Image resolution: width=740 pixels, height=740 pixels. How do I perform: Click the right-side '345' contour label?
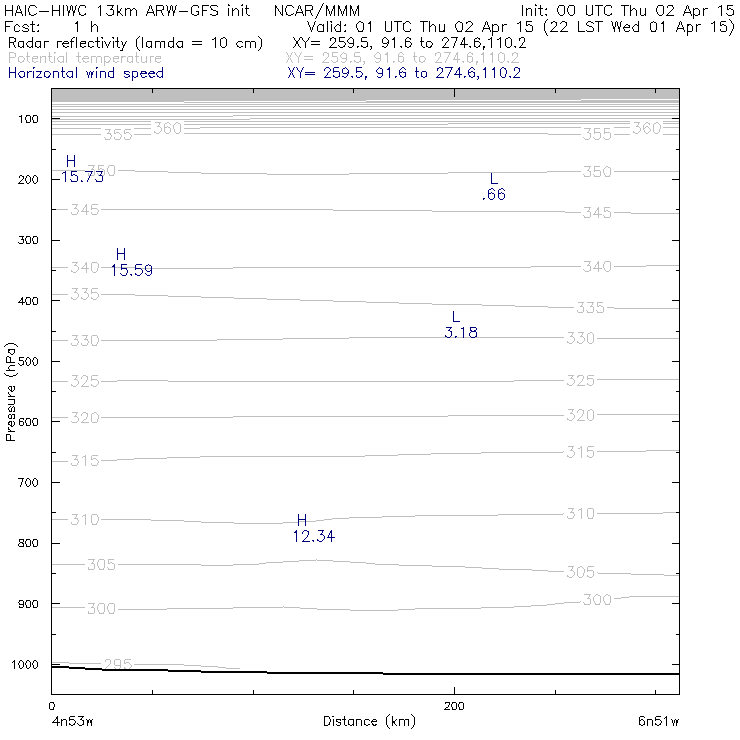click(x=597, y=213)
